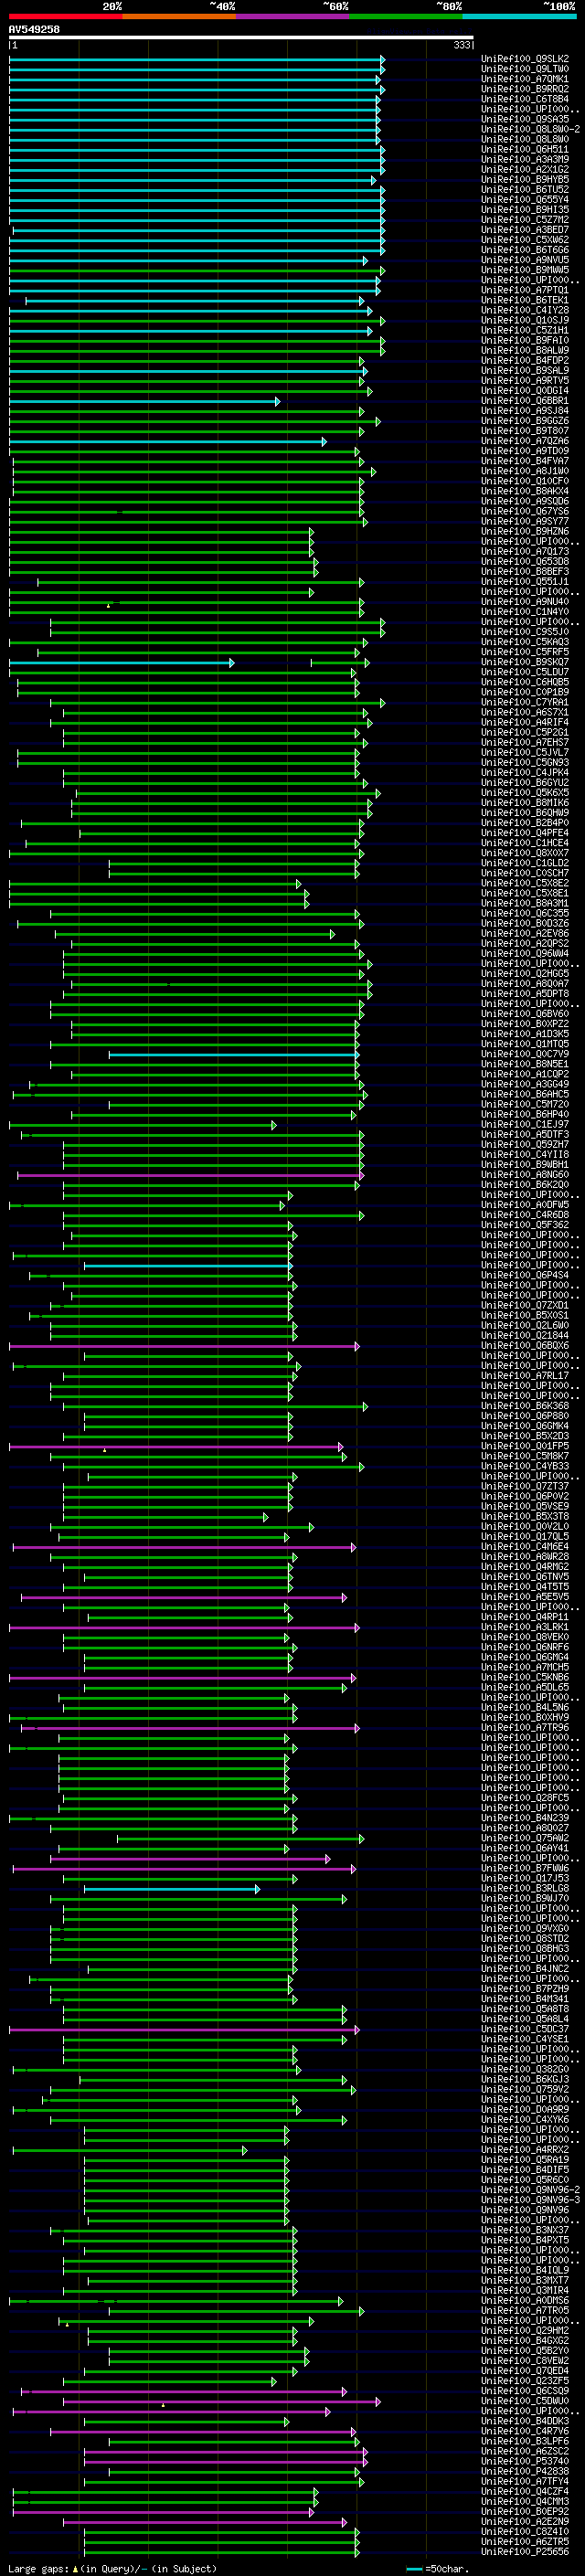Open the UniRef100_Q9LTW0 hit label
Screen dimensions: 585x2576
coord(525,69)
